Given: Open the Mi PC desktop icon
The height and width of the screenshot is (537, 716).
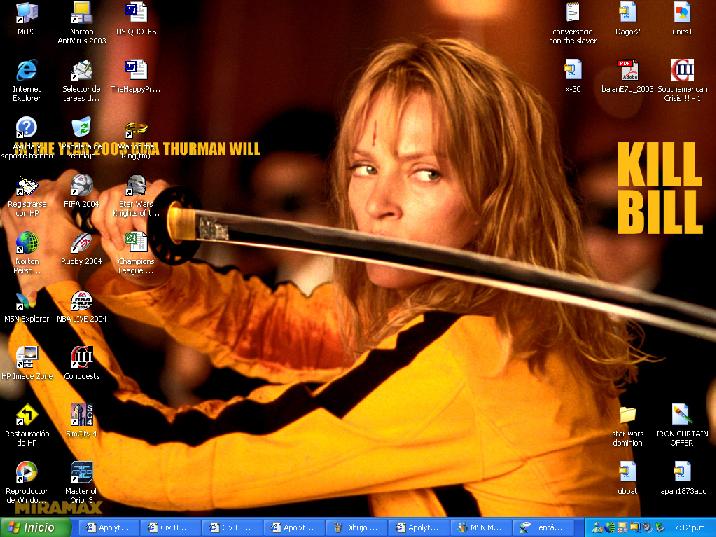Looking at the screenshot, I should tap(27, 13).
